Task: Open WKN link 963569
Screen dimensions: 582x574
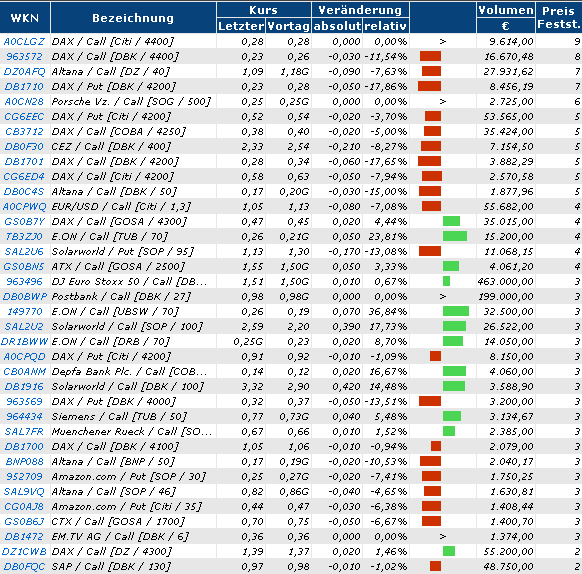Action: click(x=24, y=401)
